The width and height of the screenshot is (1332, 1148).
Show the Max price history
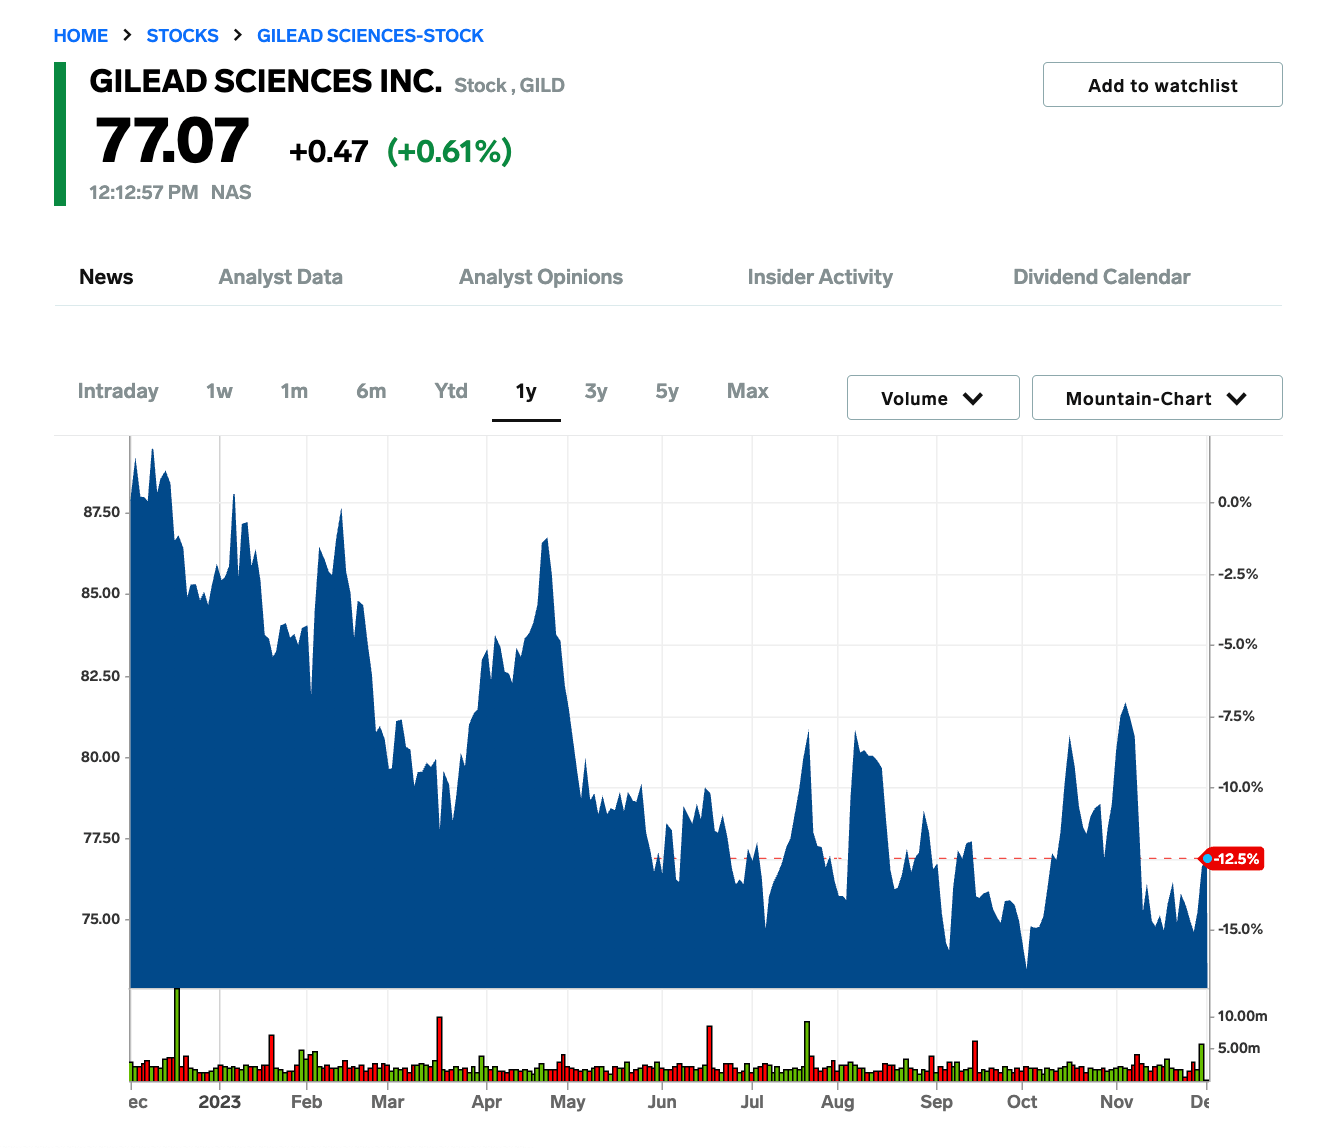tap(747, 392)
